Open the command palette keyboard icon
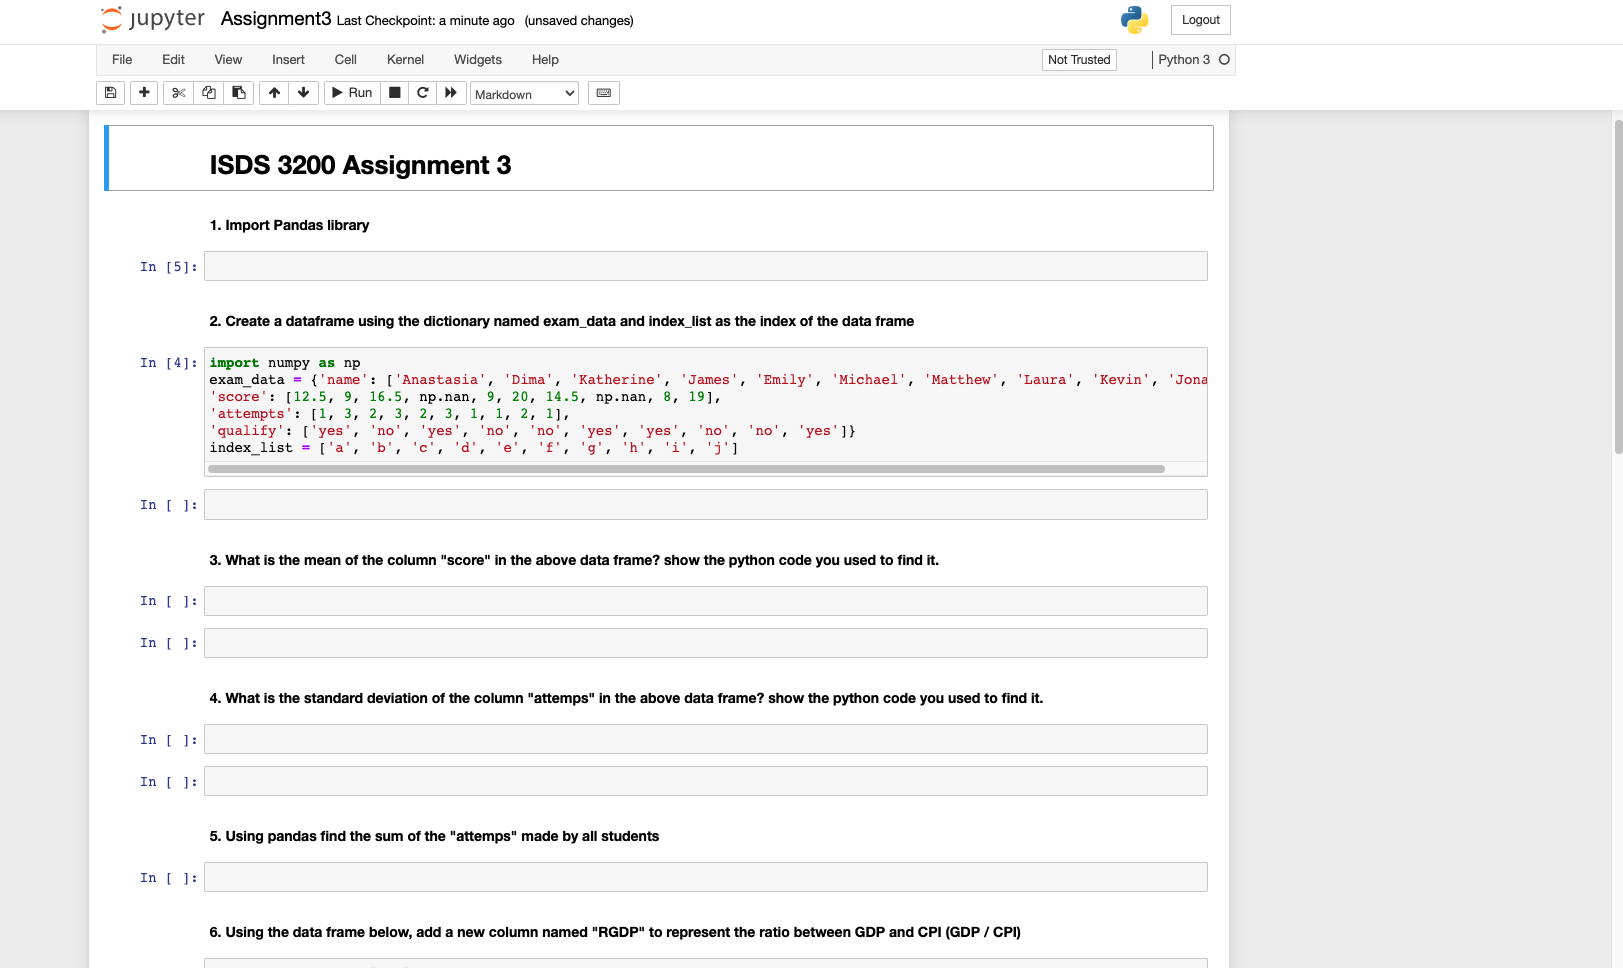 click(603, 92)
